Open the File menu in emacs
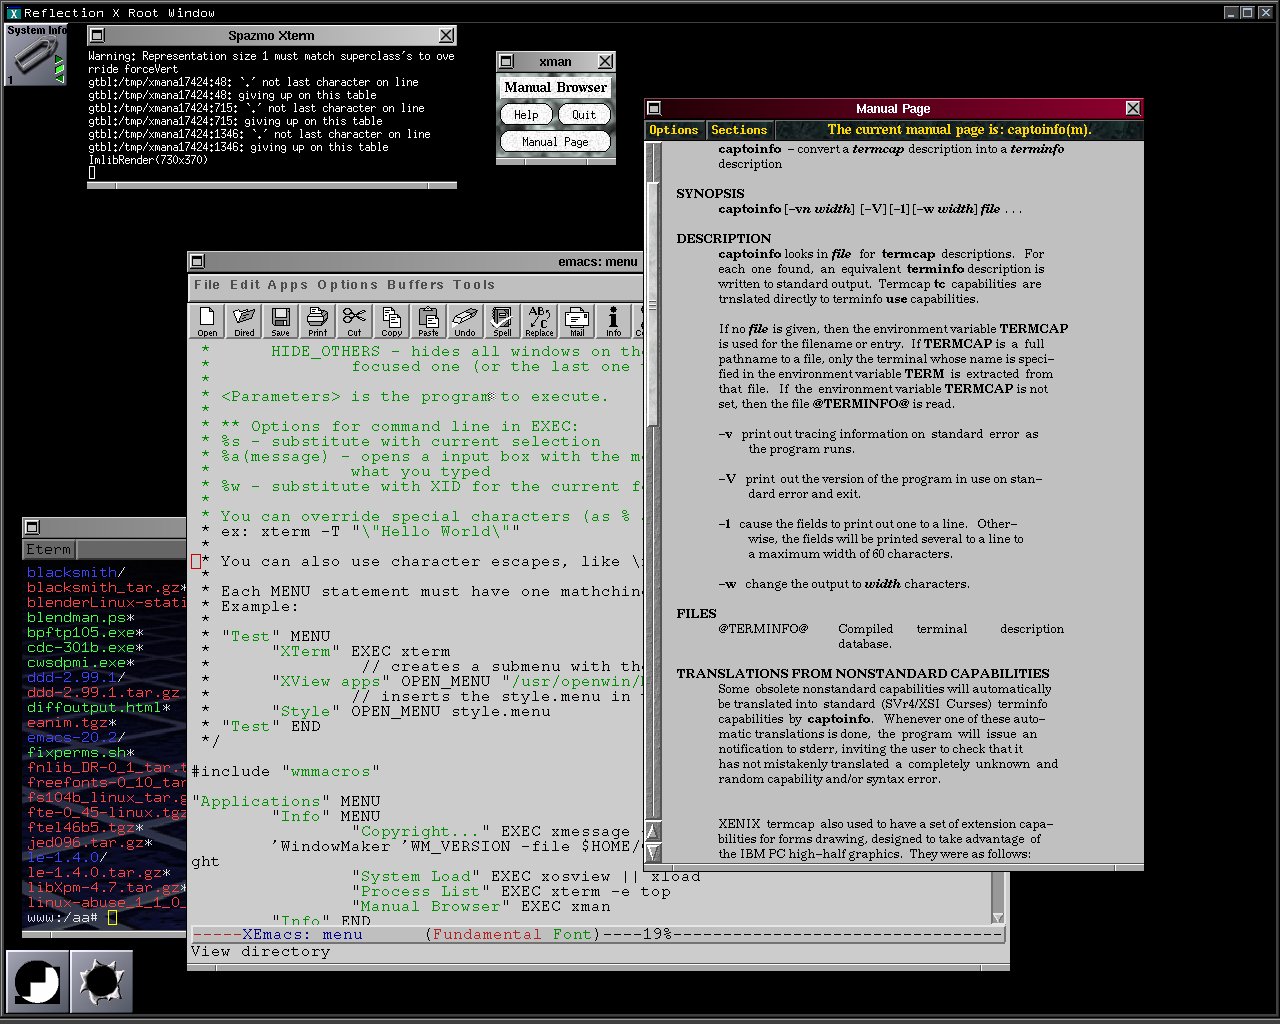 pyautogui.click(x=207, y=285)
